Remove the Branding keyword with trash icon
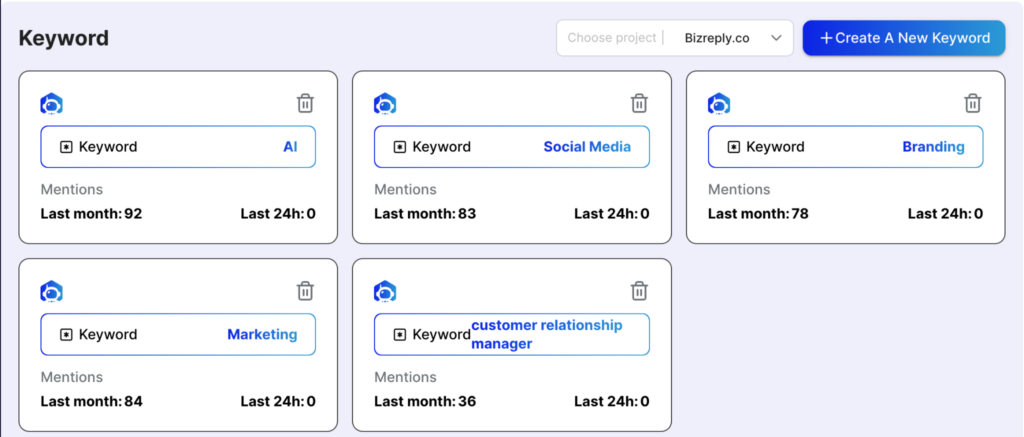This screenshot has width=1024, height=437. [x=972, y=103]
